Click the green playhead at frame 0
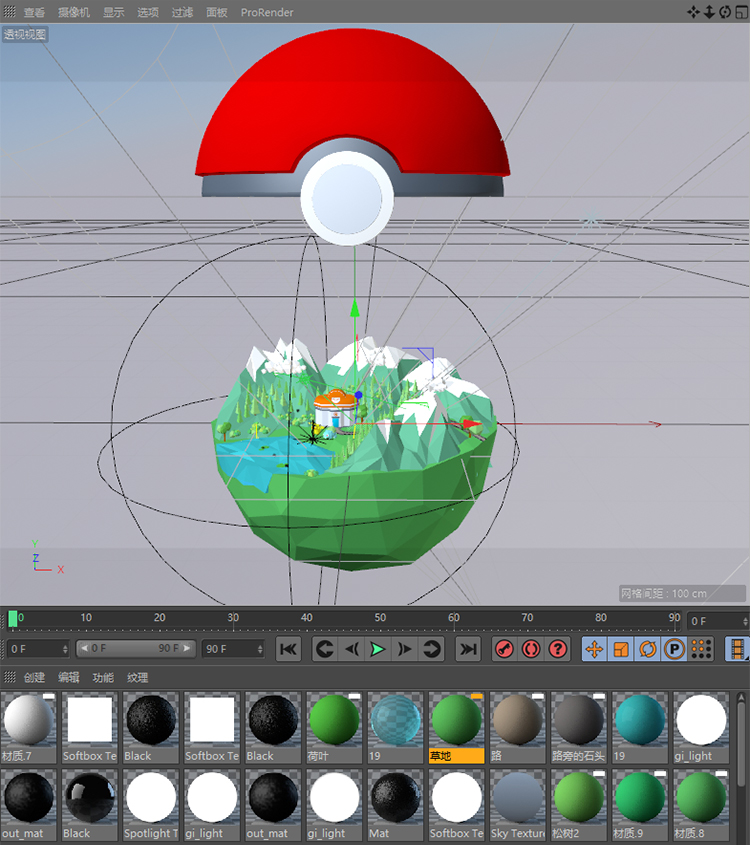750x845 pixels. coord(12,619)
